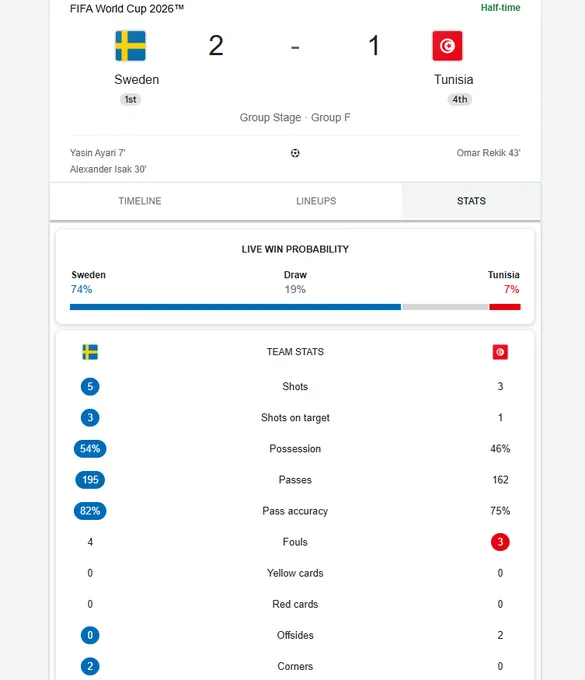Click scorer Alexander Isak 30'
585x680 pixels.
click(x=108, y=169)
